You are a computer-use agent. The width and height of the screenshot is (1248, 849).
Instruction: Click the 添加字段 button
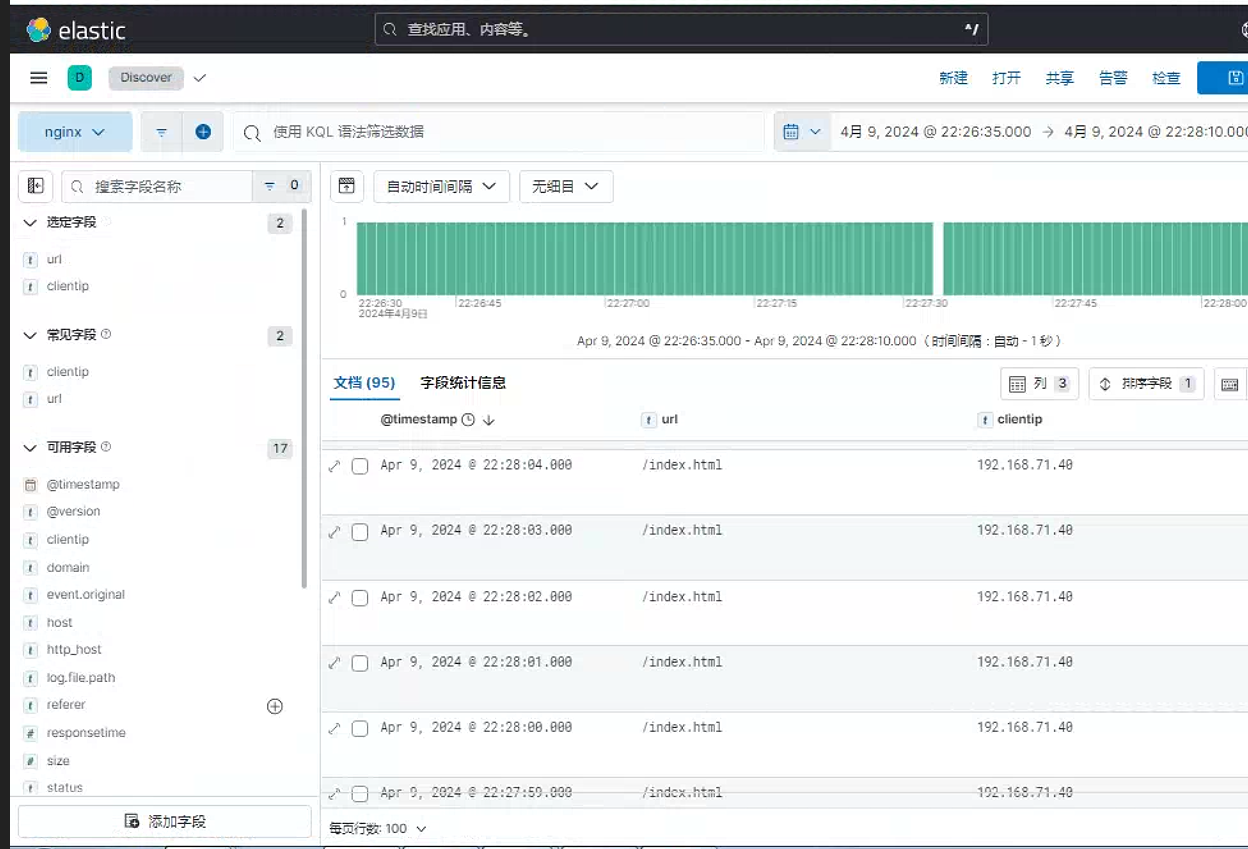165,821
